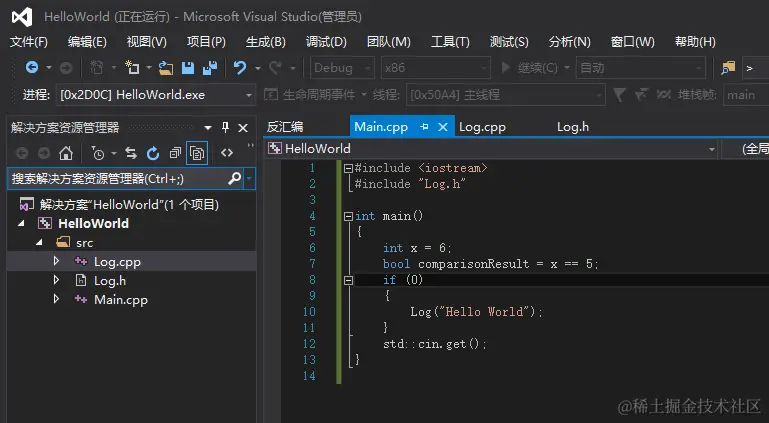Click the src folder icon in the tree

pyautogui.click(x=63, y=242)
